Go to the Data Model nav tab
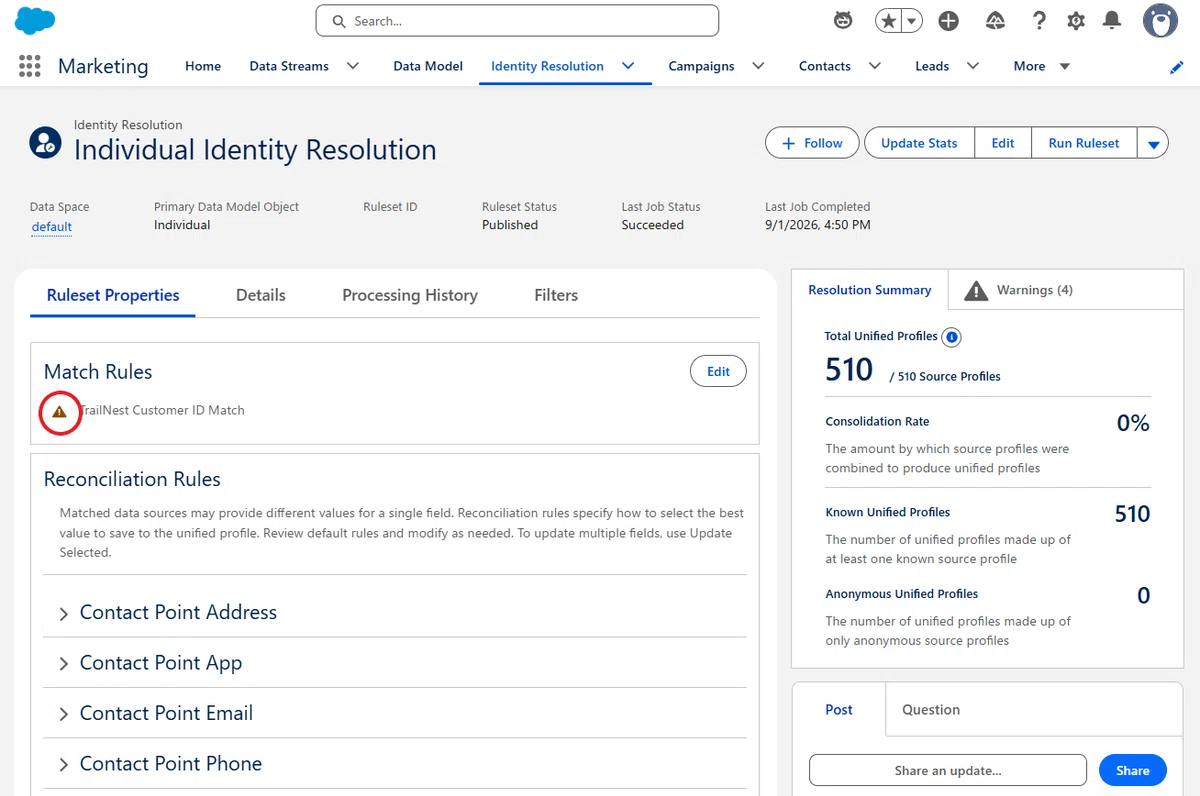 [x=428, y=66]
